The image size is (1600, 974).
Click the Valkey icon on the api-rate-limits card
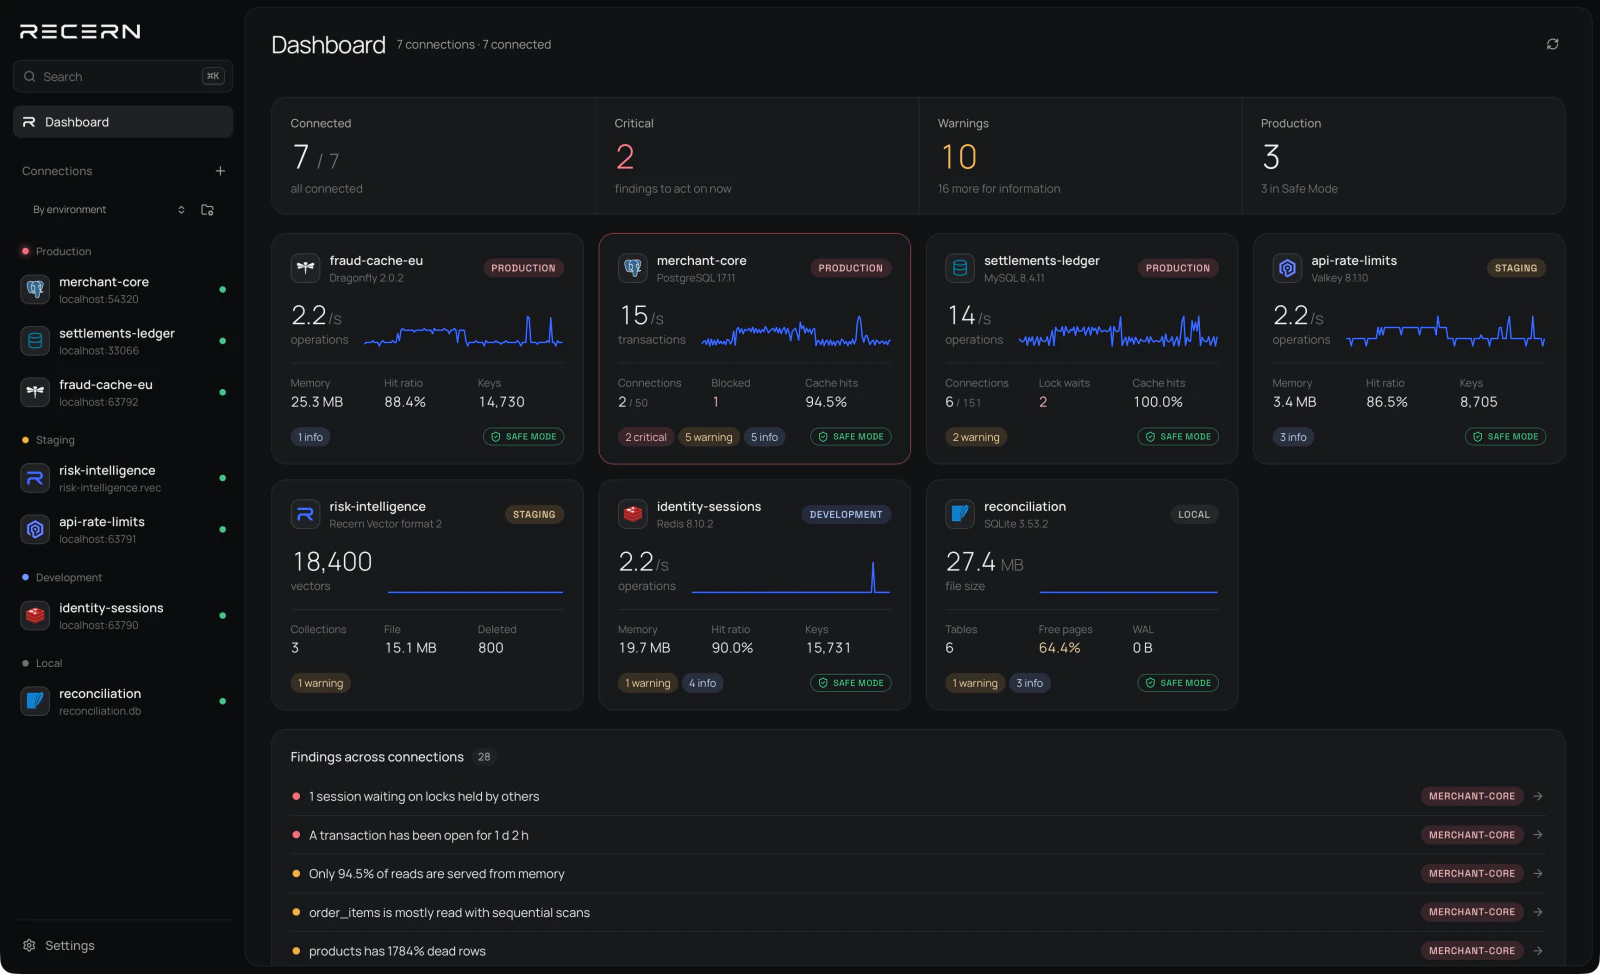(x=1287, y=268)
